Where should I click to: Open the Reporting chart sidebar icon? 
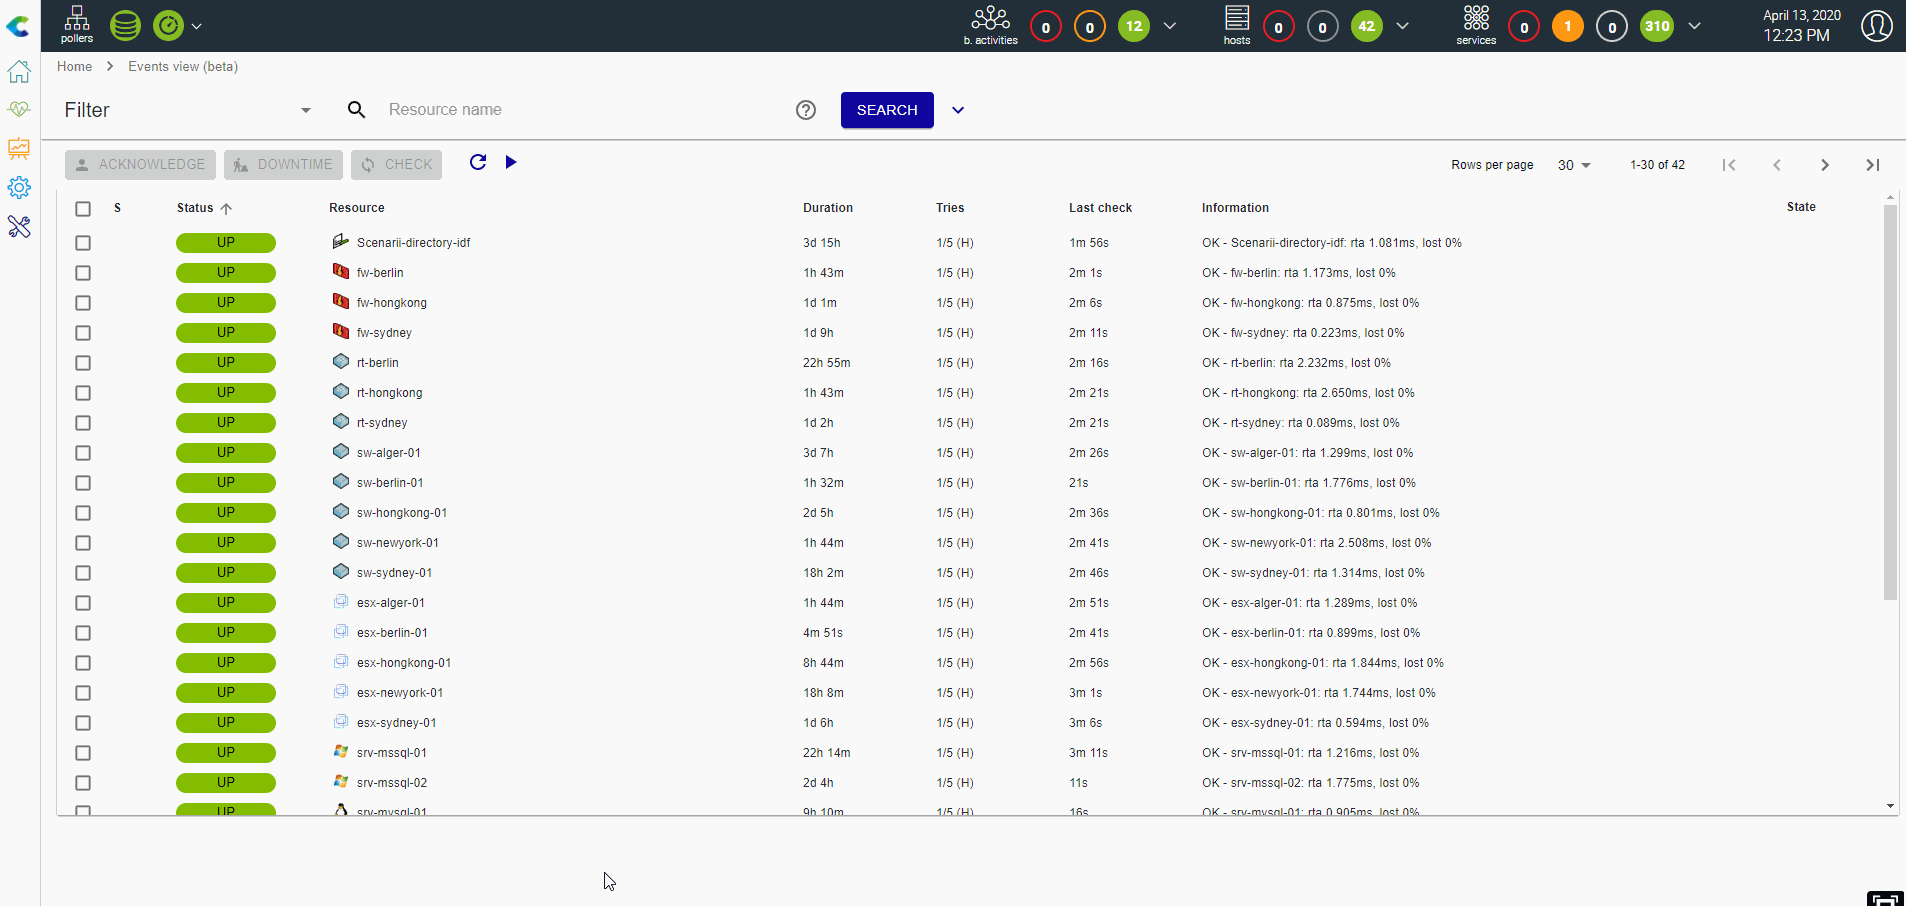(19, 148)
